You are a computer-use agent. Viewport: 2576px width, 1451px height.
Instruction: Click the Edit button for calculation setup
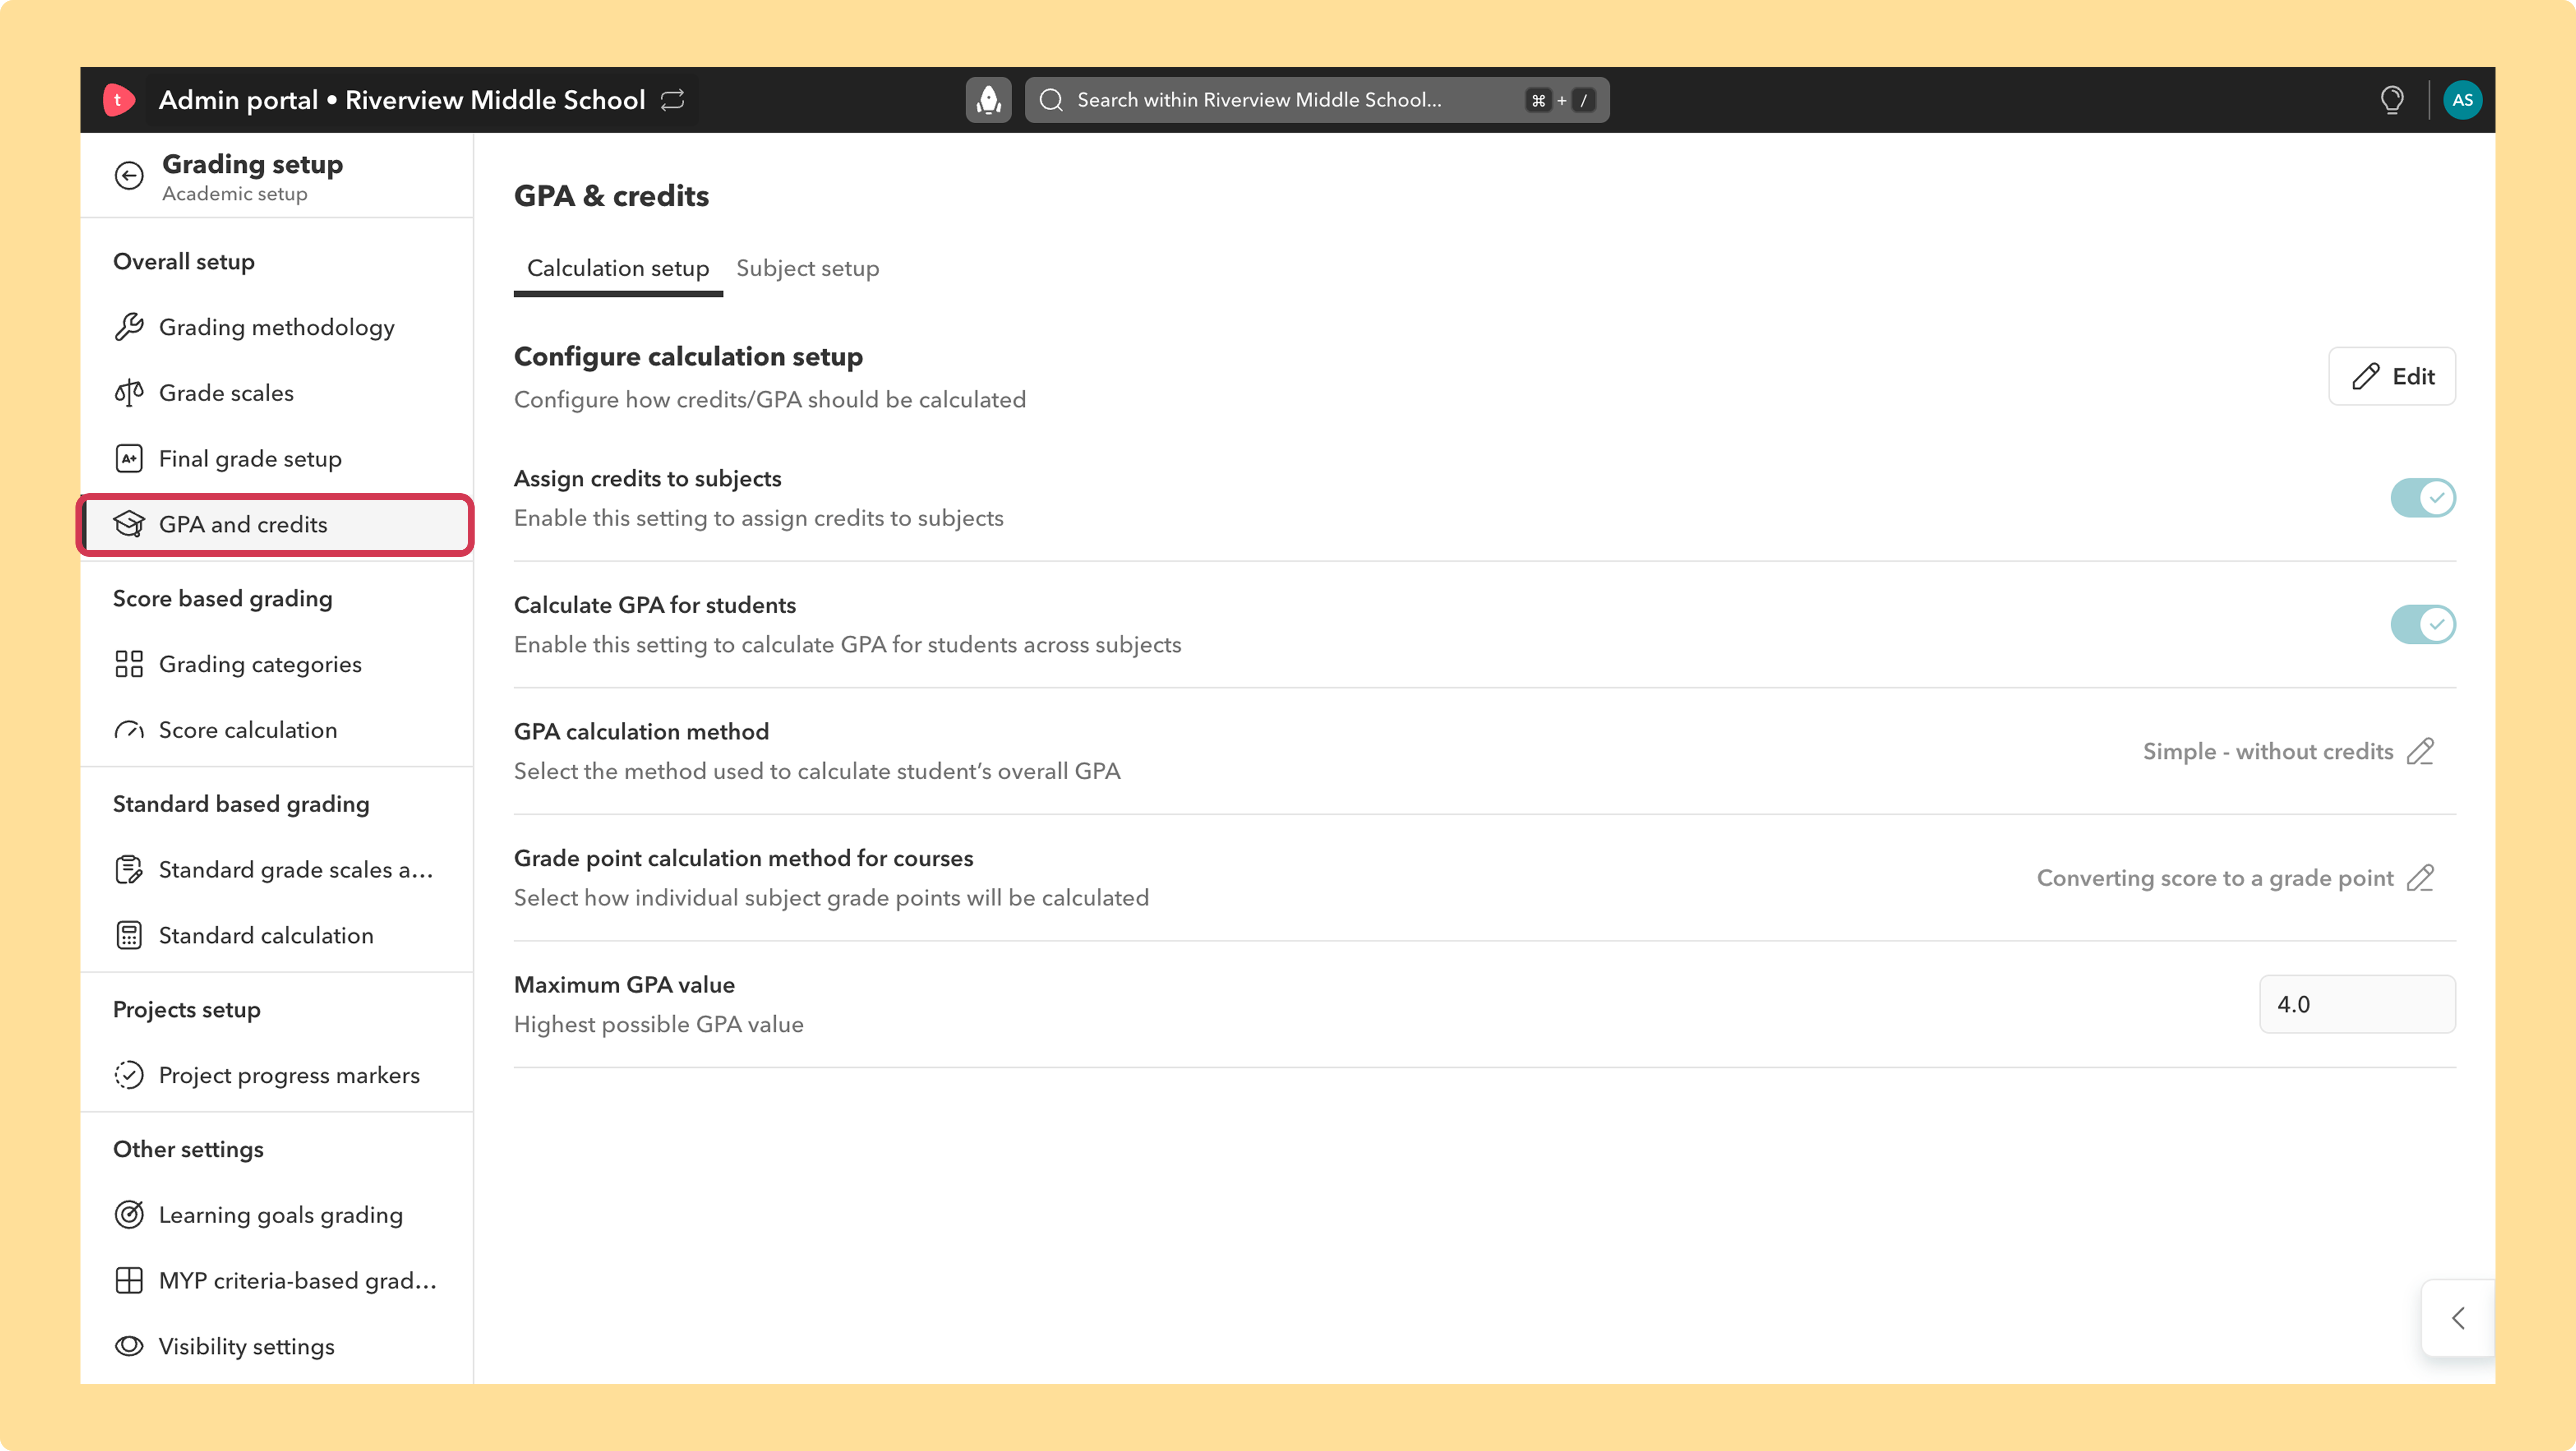click(2392, 376)
